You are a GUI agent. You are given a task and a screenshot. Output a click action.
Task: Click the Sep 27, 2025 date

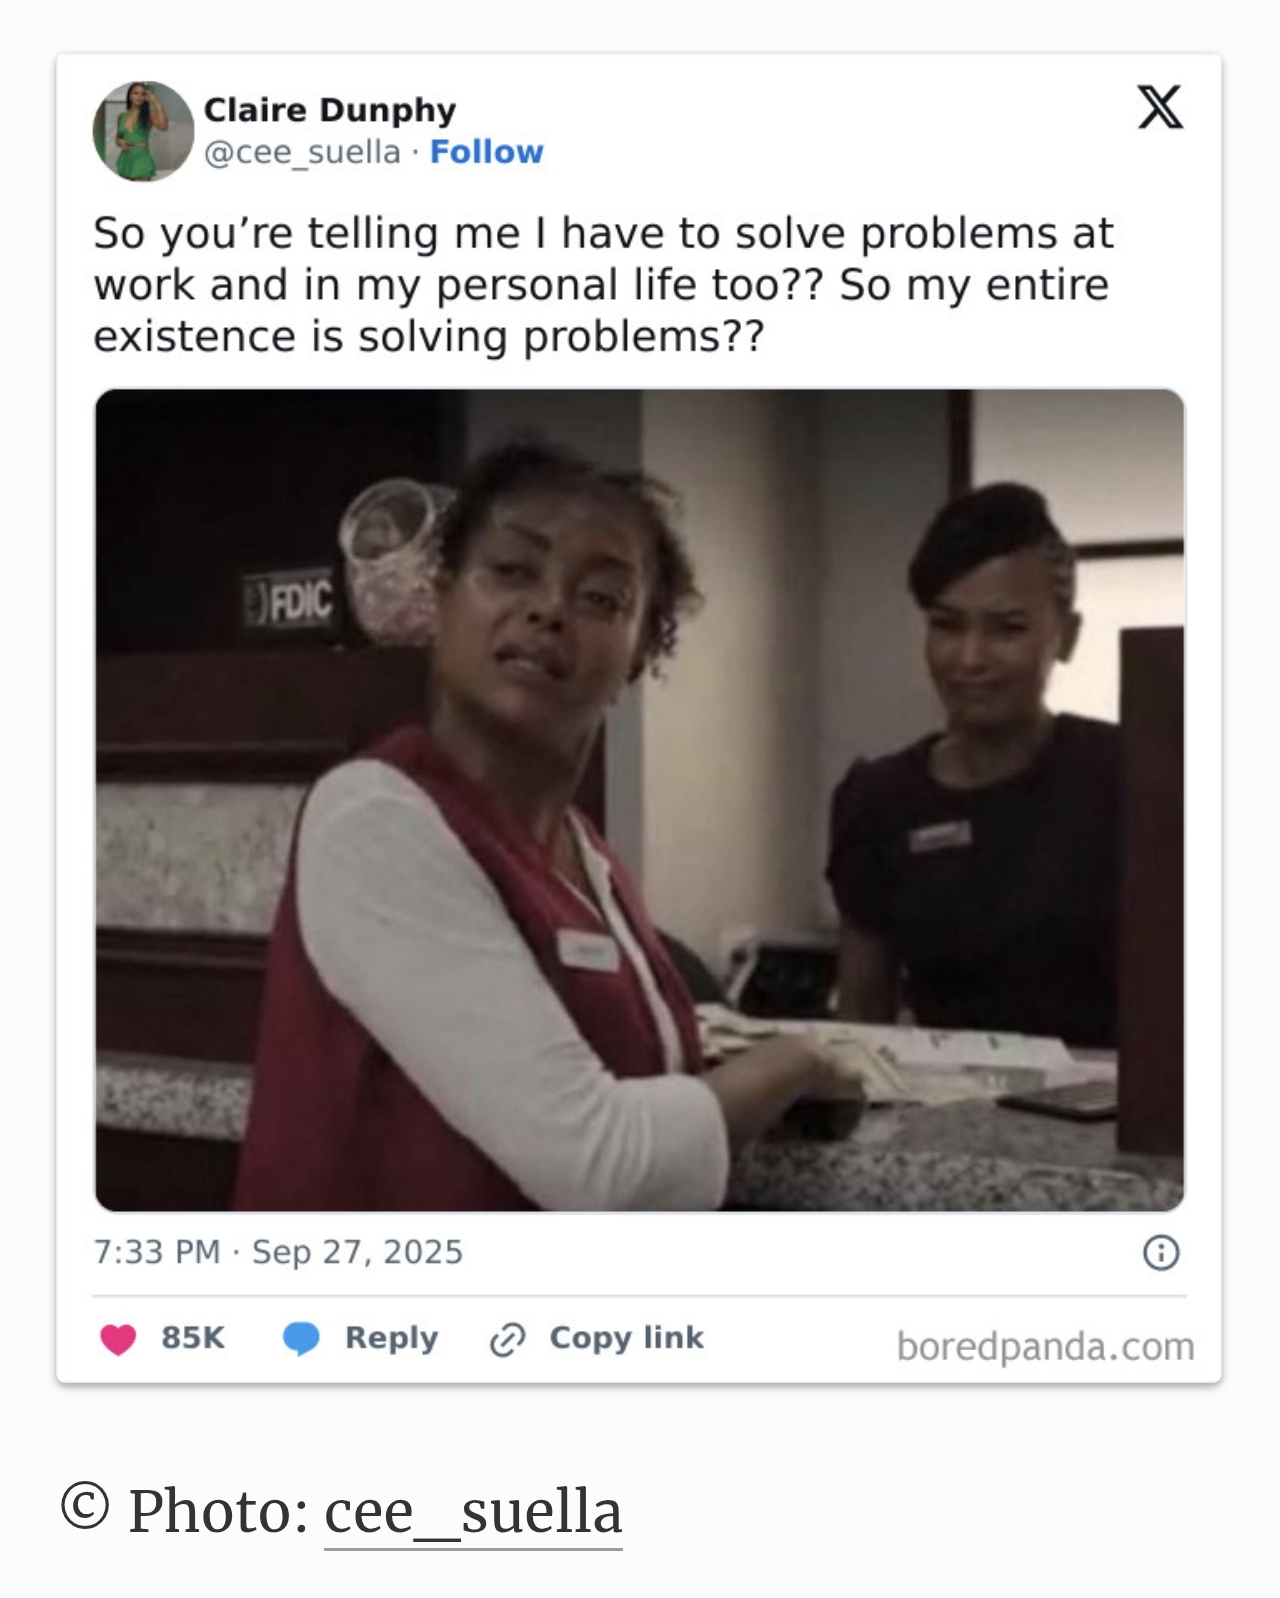click(357, 1252)
